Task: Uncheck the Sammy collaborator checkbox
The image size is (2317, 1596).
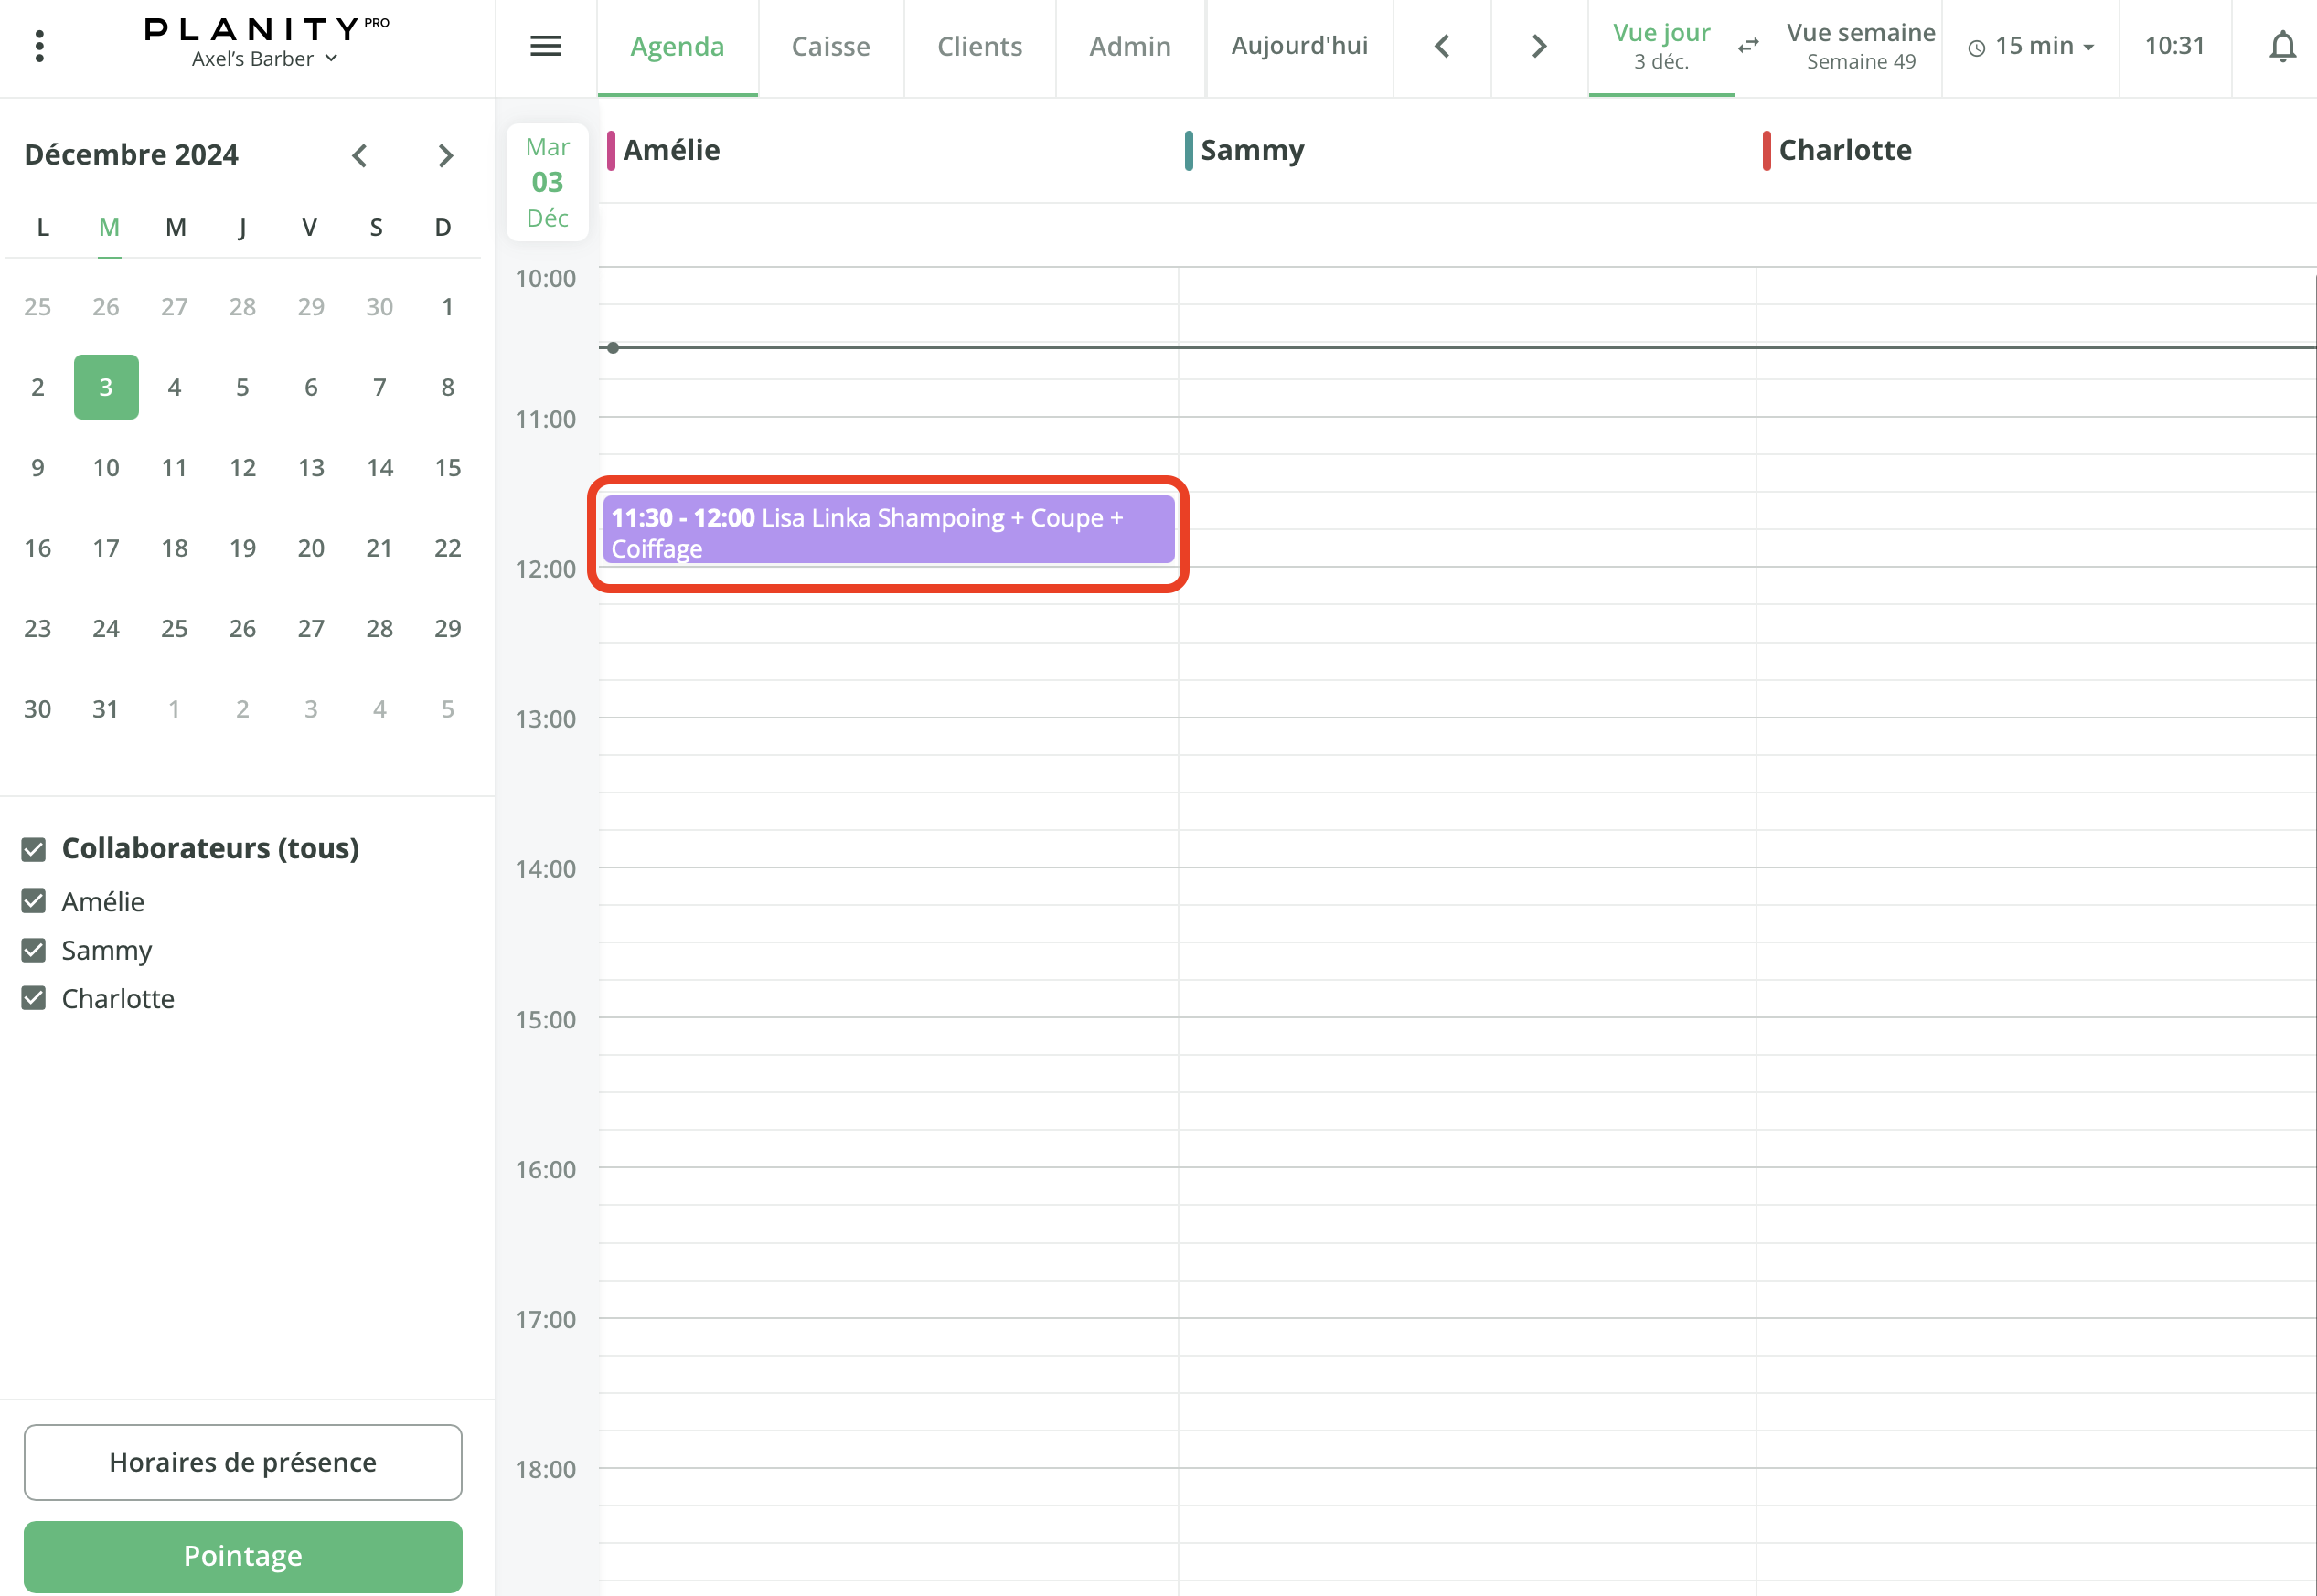Action: pyautogui.click(x=34, y=950)
